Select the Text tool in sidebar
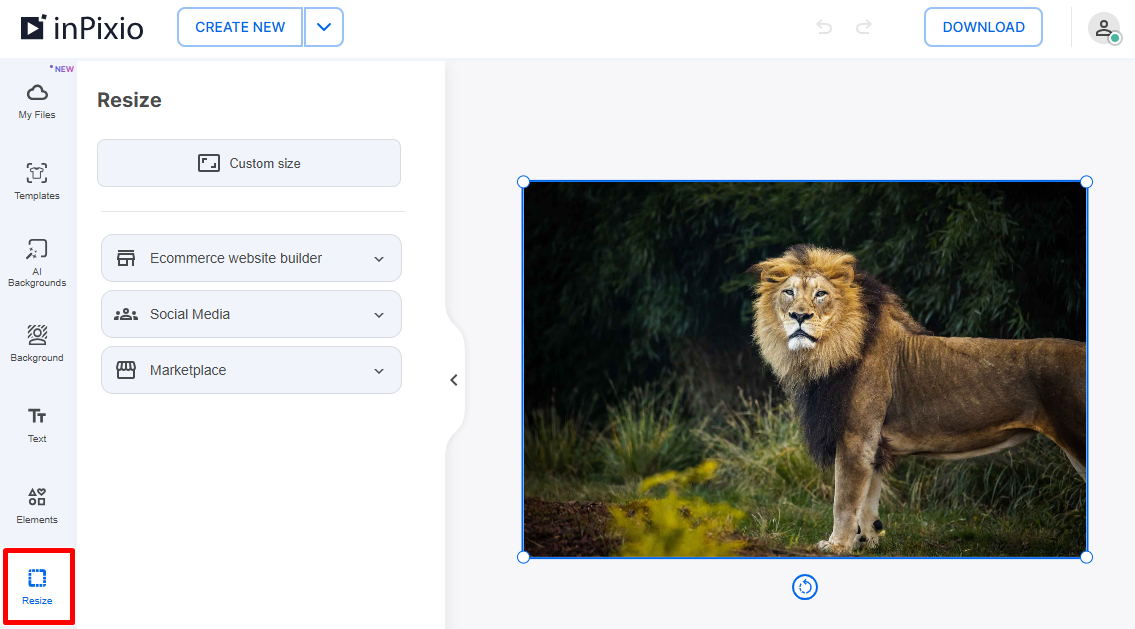 point(37,425)
